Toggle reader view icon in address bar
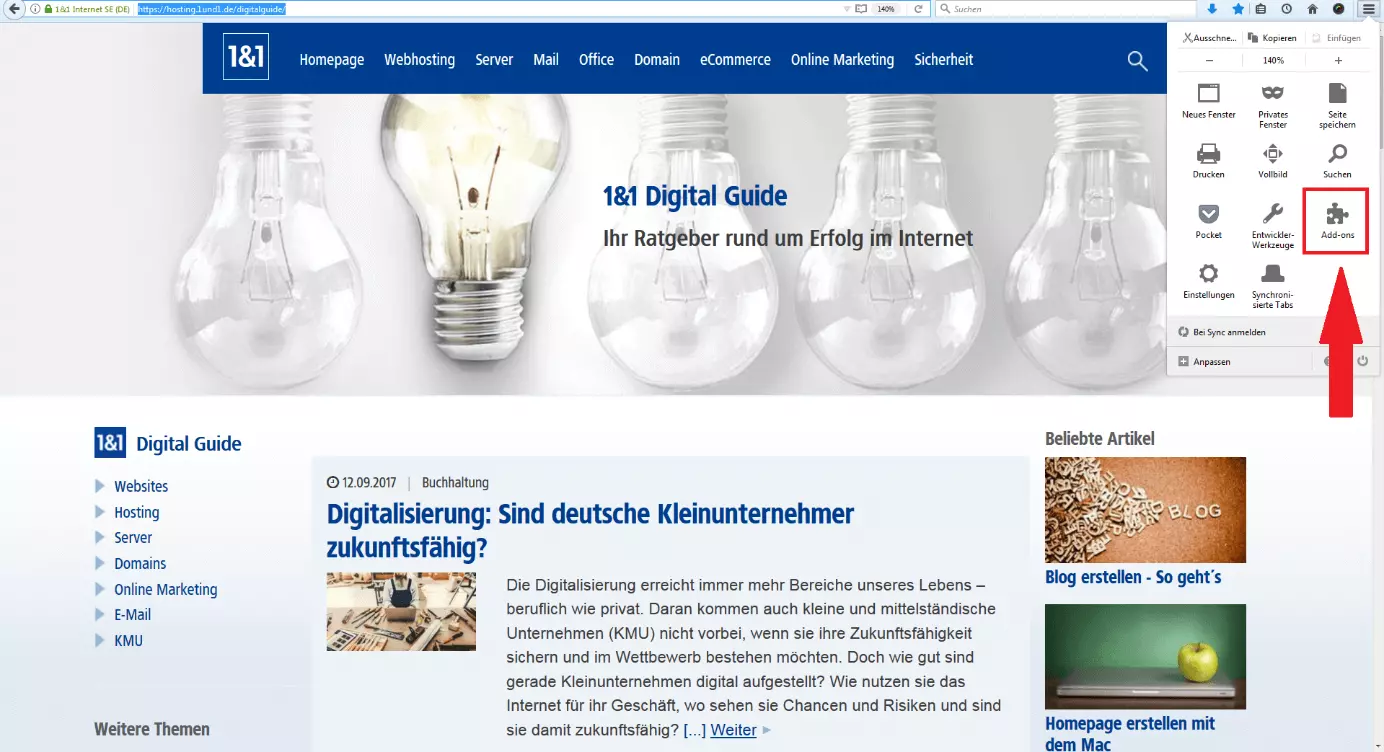 pyautogui.click(x=860, y=9)
